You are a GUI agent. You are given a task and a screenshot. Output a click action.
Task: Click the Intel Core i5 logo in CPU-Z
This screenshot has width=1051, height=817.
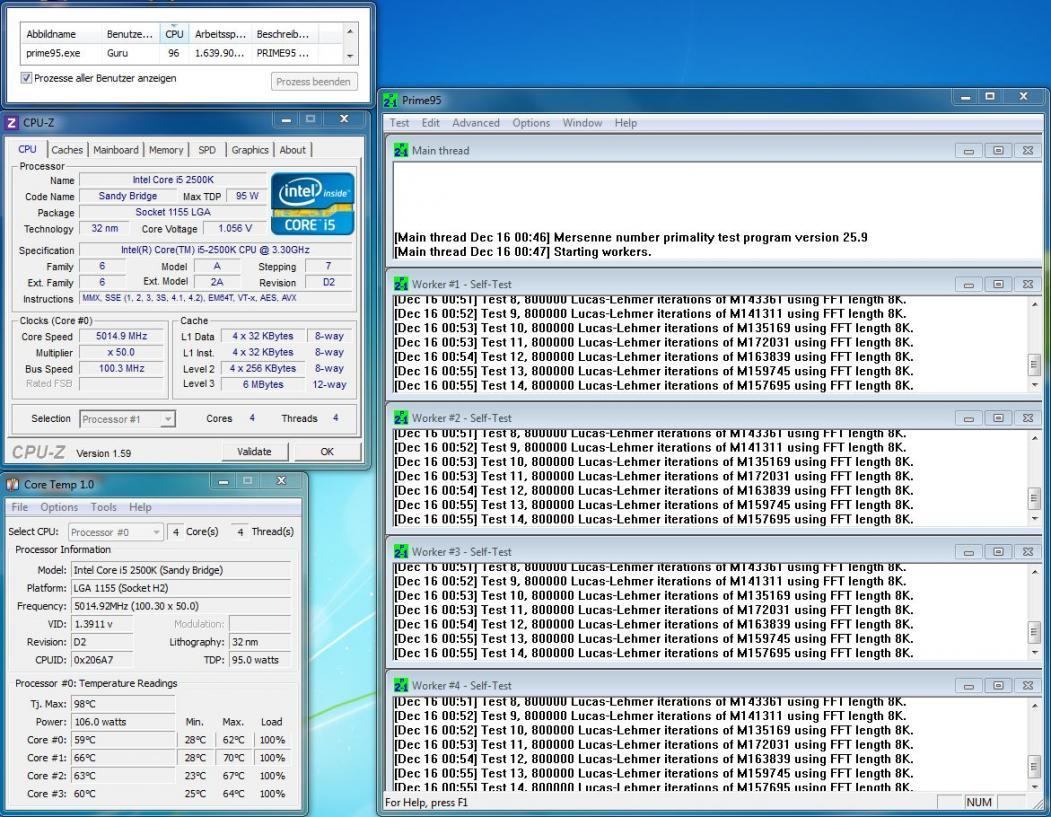(312, 204)
